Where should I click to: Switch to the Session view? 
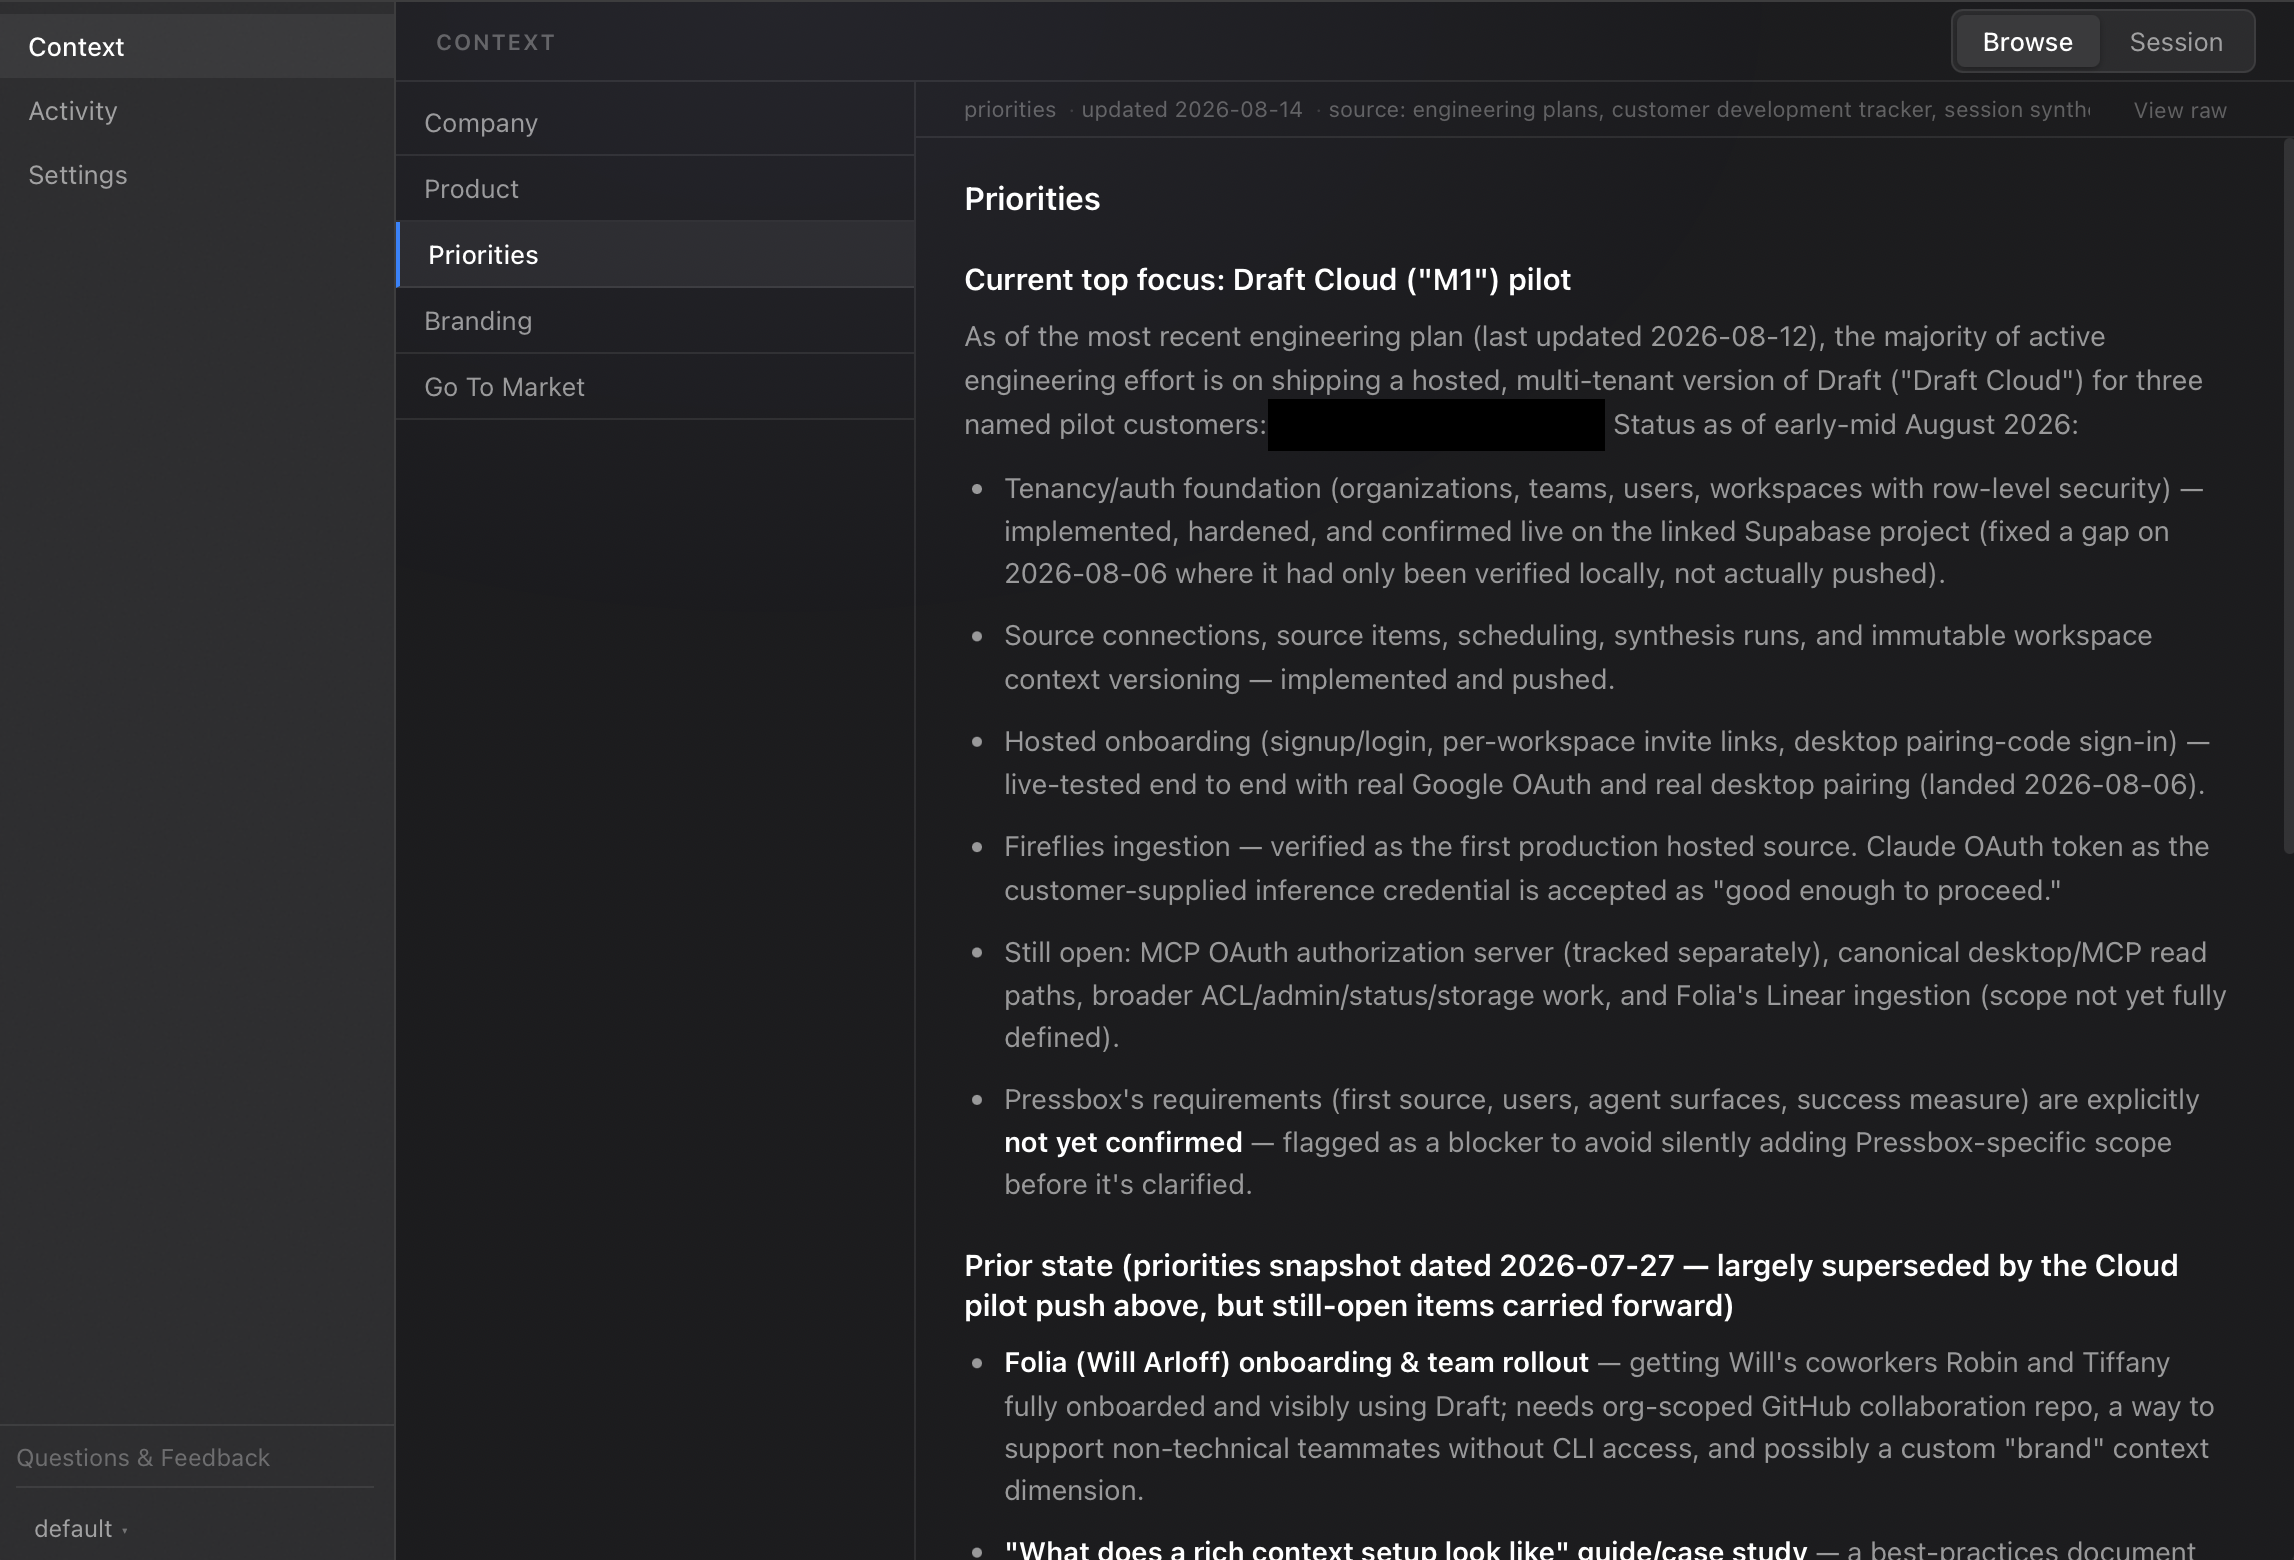(2175, 42)
